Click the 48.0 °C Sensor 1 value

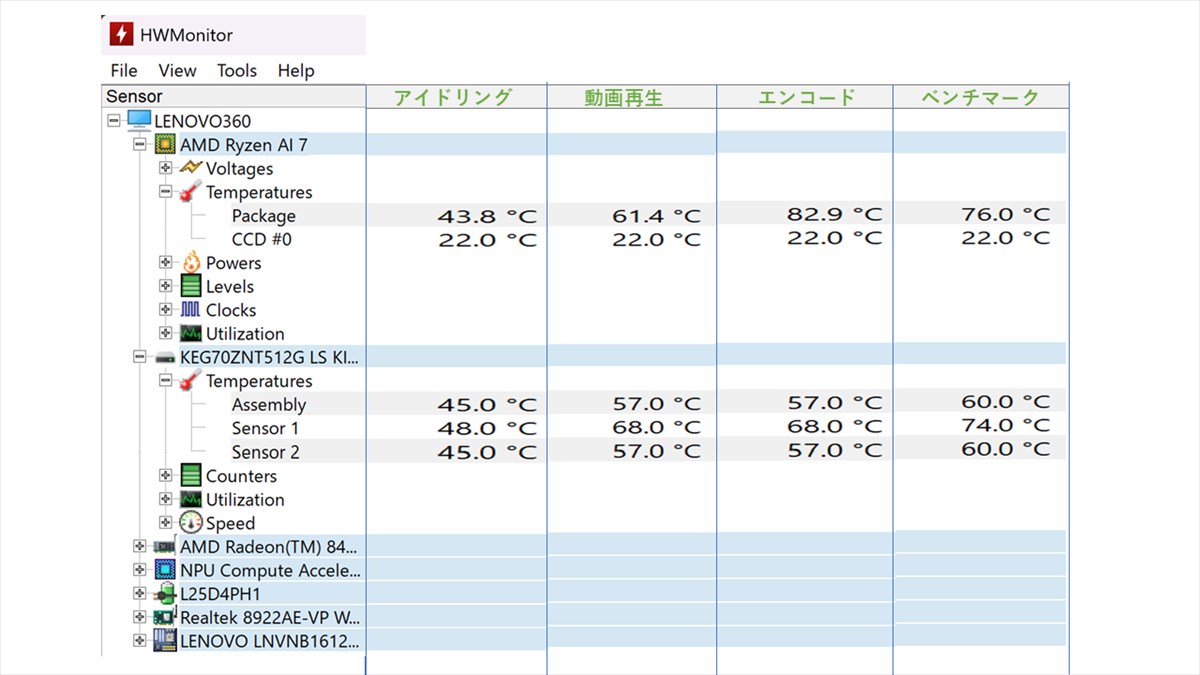487,428
